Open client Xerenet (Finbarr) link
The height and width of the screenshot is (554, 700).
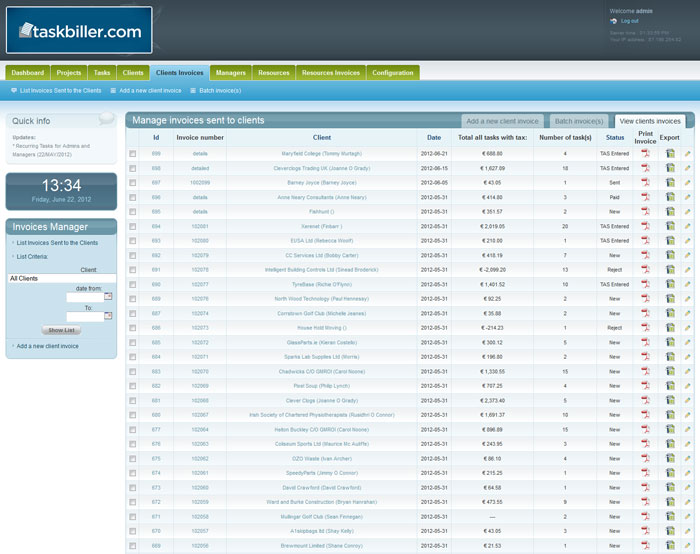pyautogui.click(x=321, y=226)
